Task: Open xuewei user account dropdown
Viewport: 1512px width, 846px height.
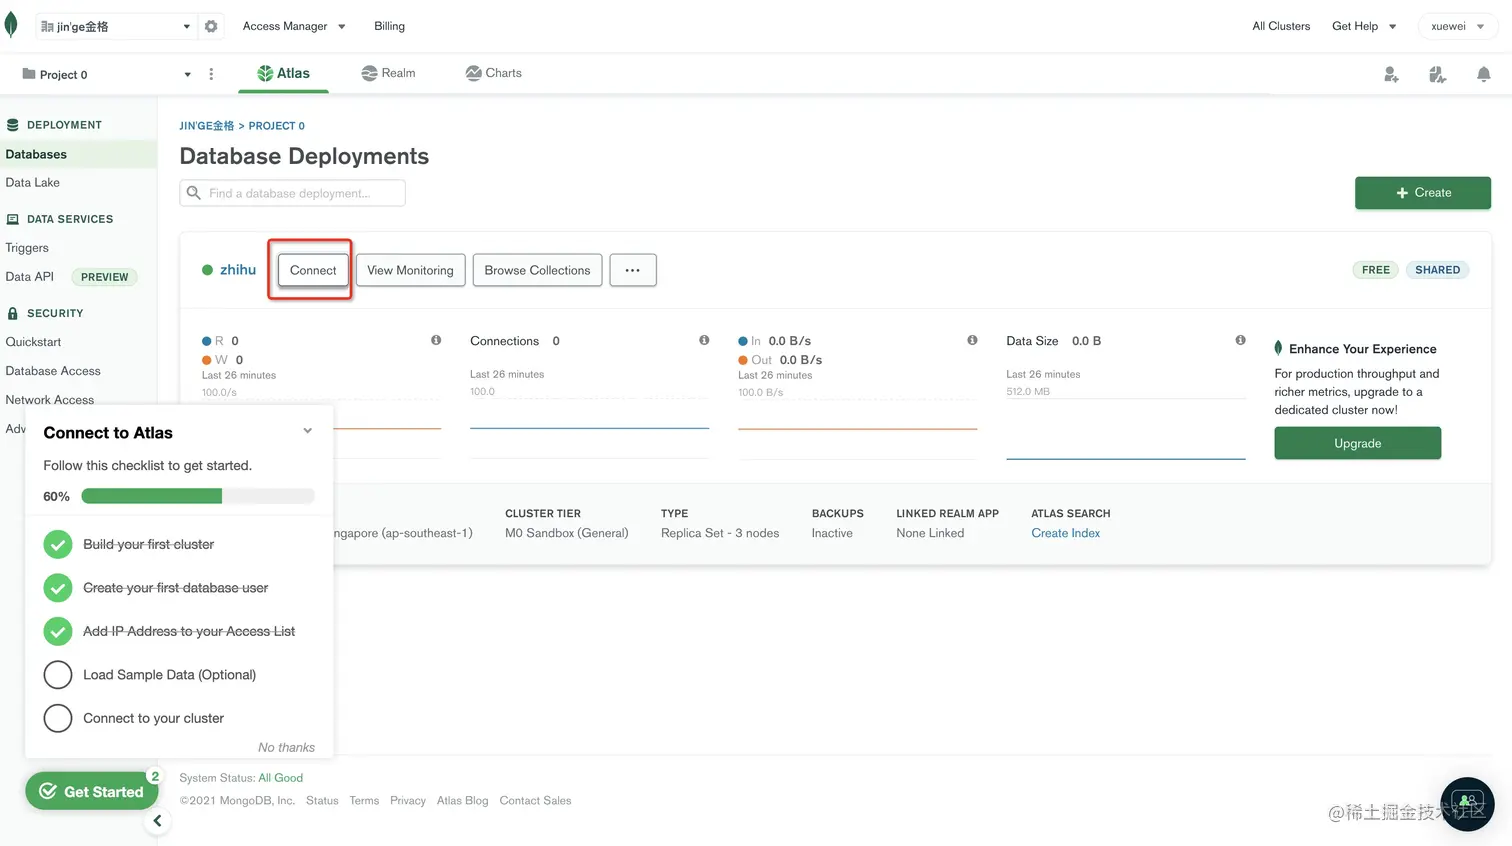Action: pos(1458,26)
